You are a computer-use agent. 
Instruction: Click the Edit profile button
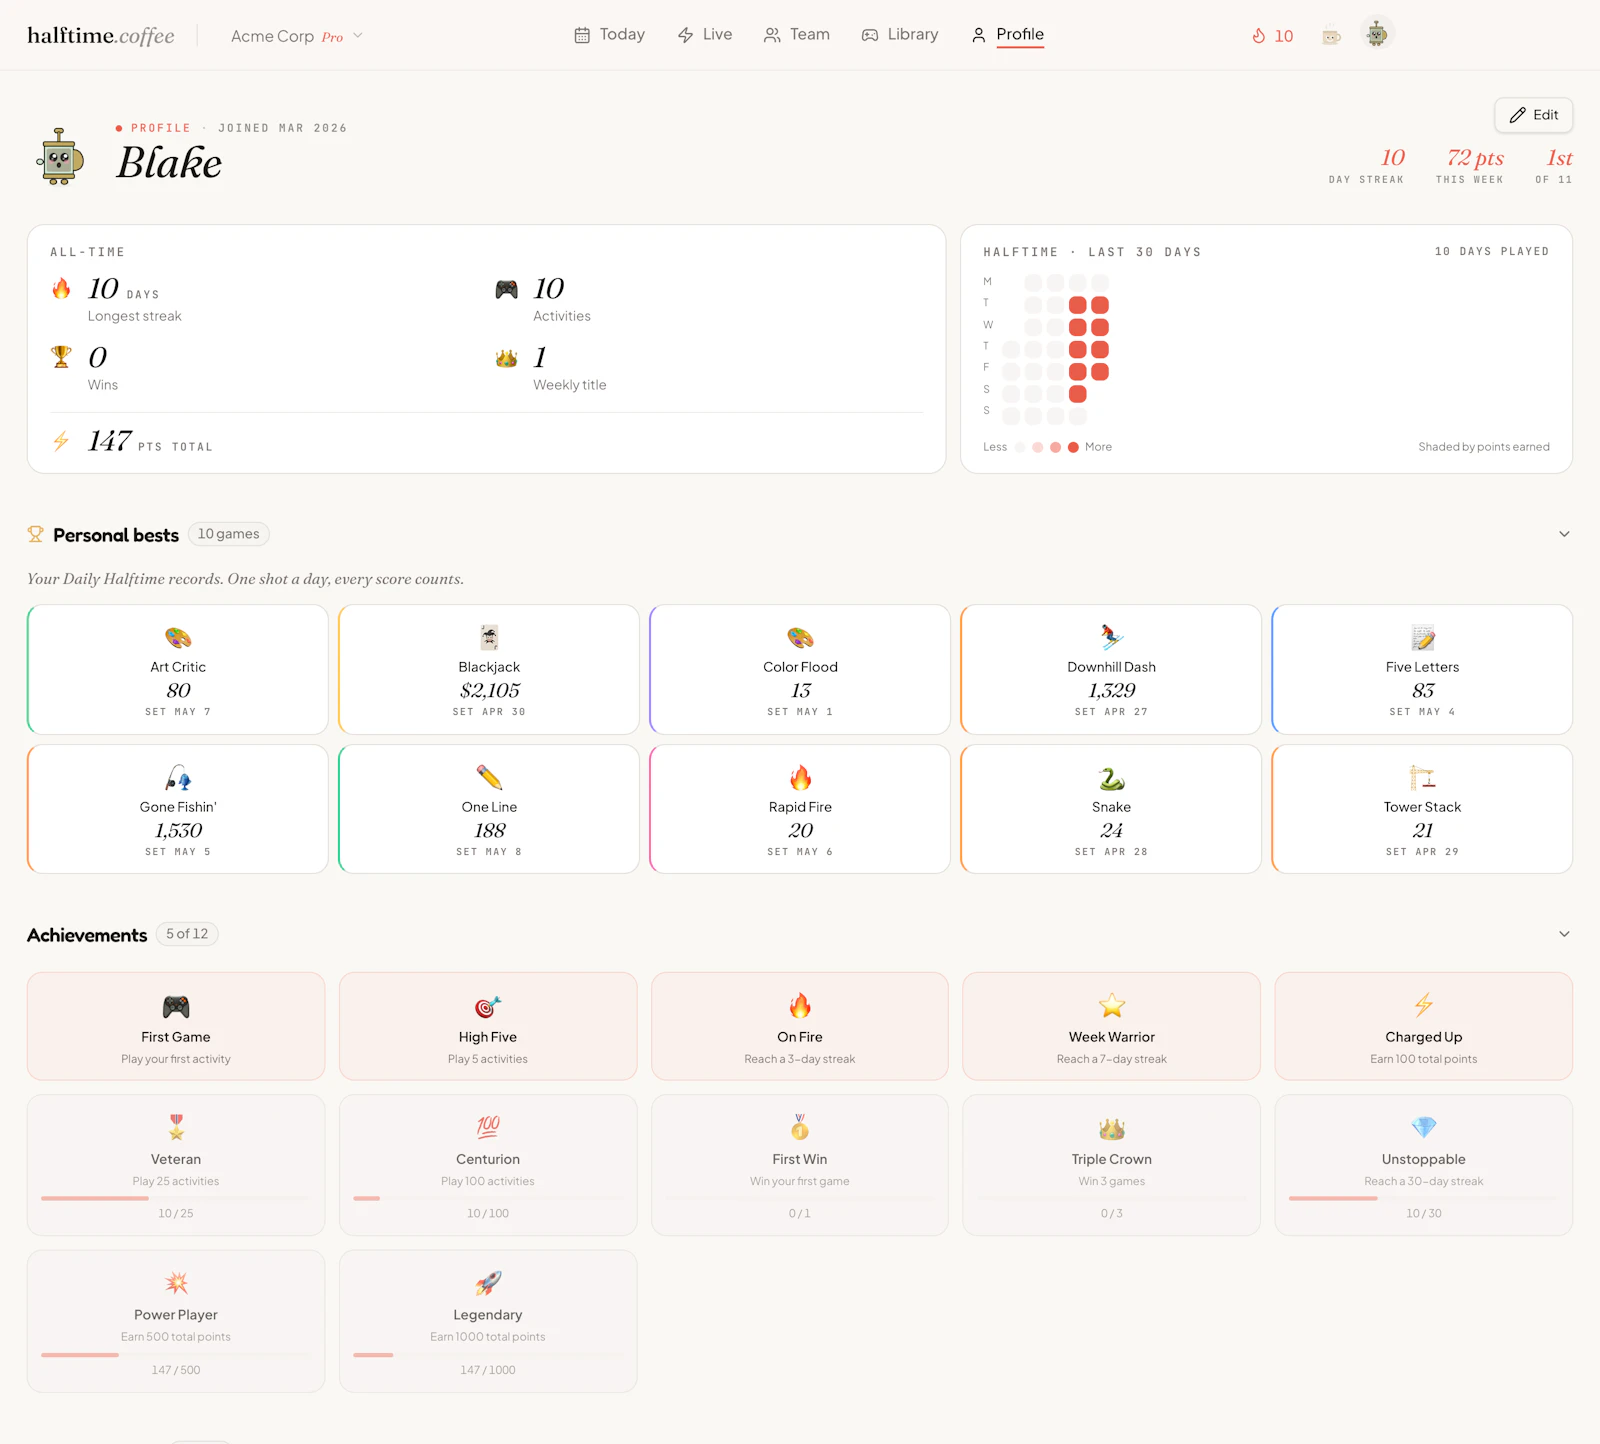pyautogui.click(x=1533, y=115)
